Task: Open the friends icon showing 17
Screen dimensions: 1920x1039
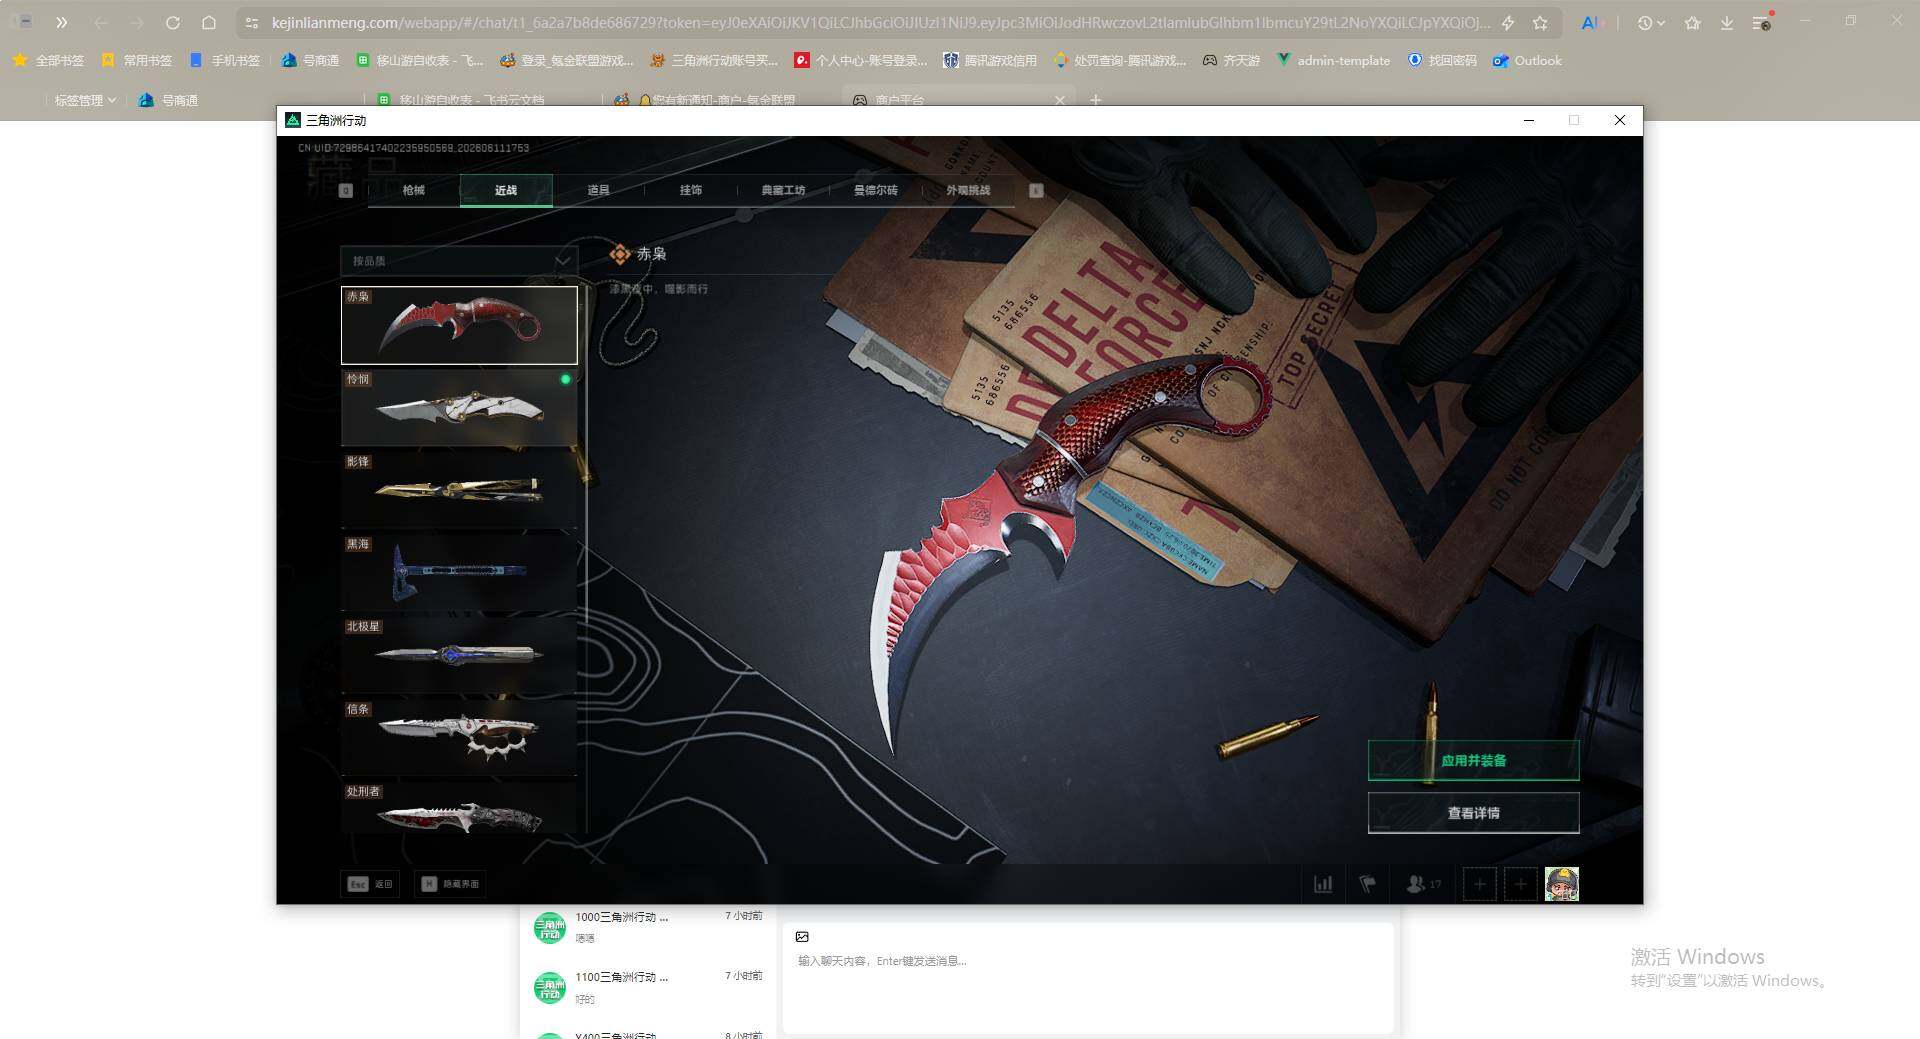Action: click(x=1423, y=884)
